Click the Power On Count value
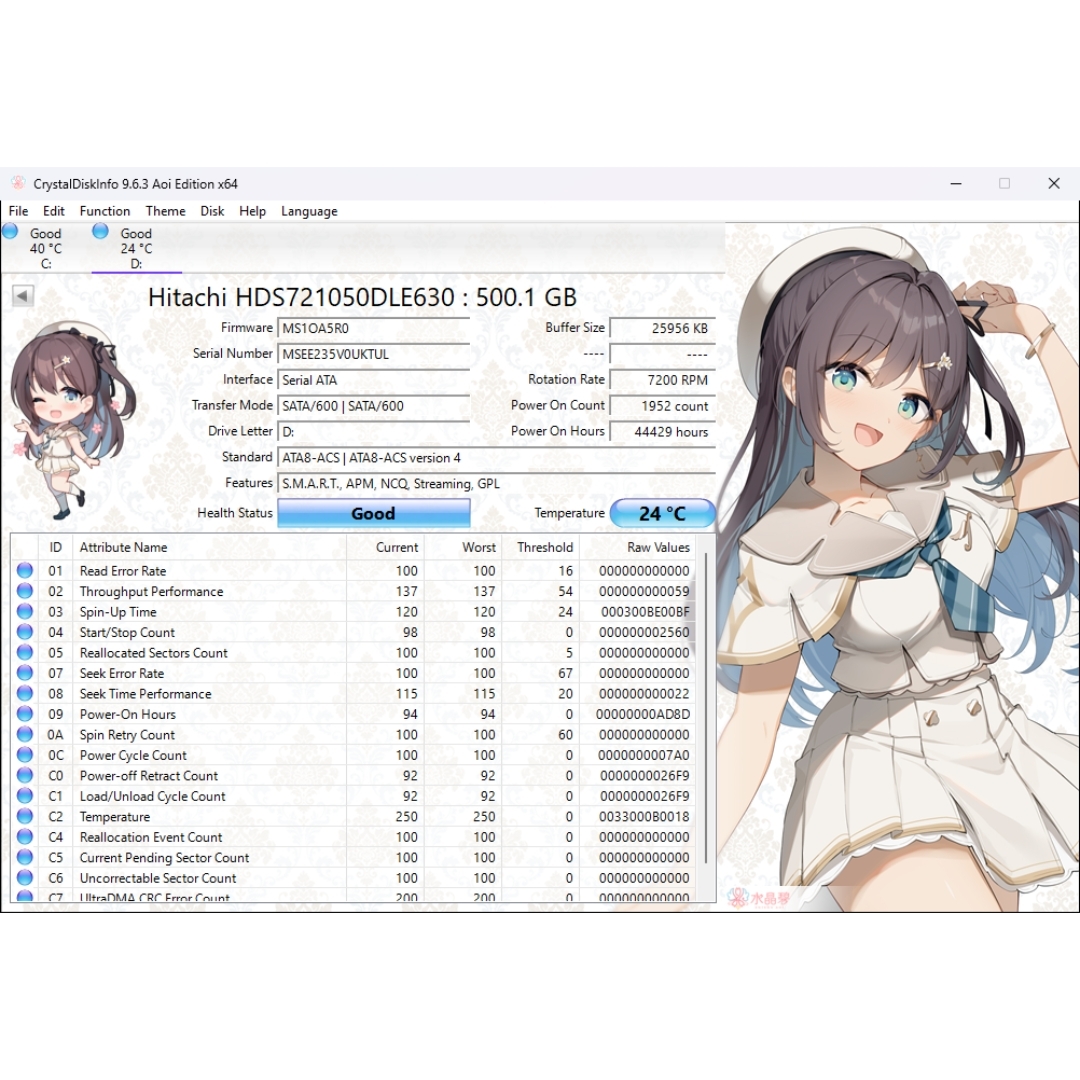 pos(663,406)
